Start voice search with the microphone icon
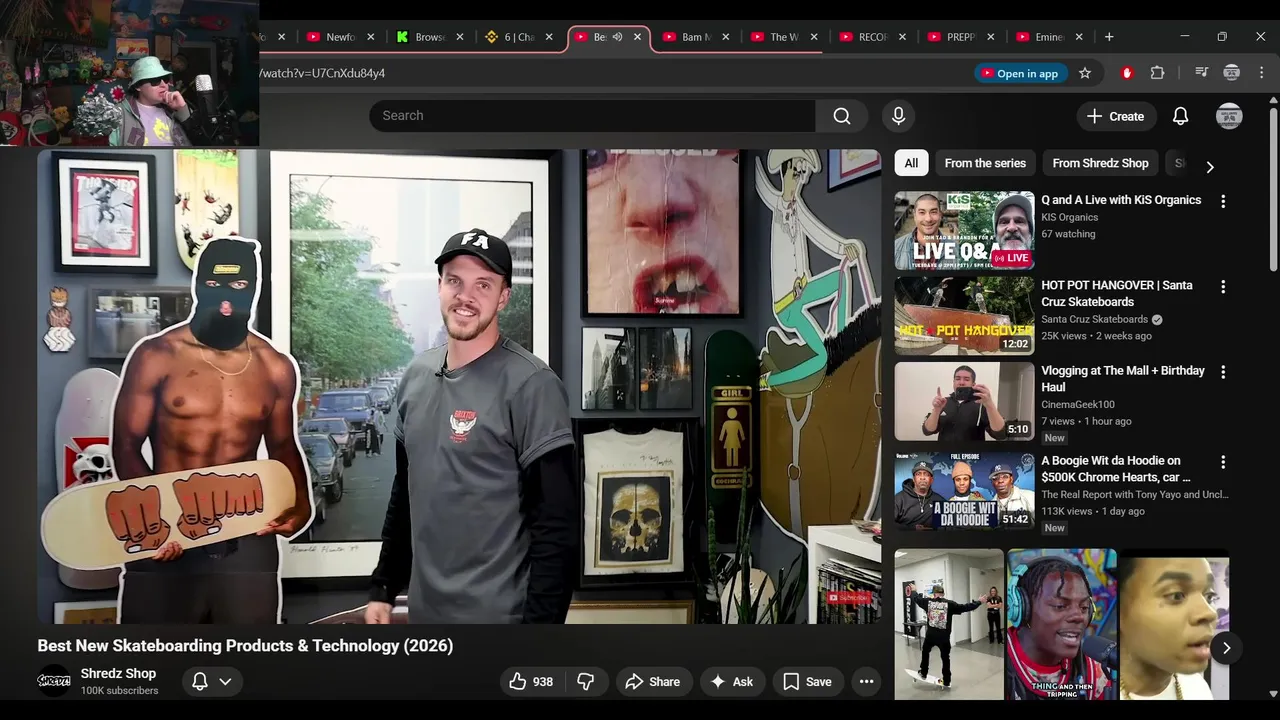1280x720 pixels. coord(898,116)
